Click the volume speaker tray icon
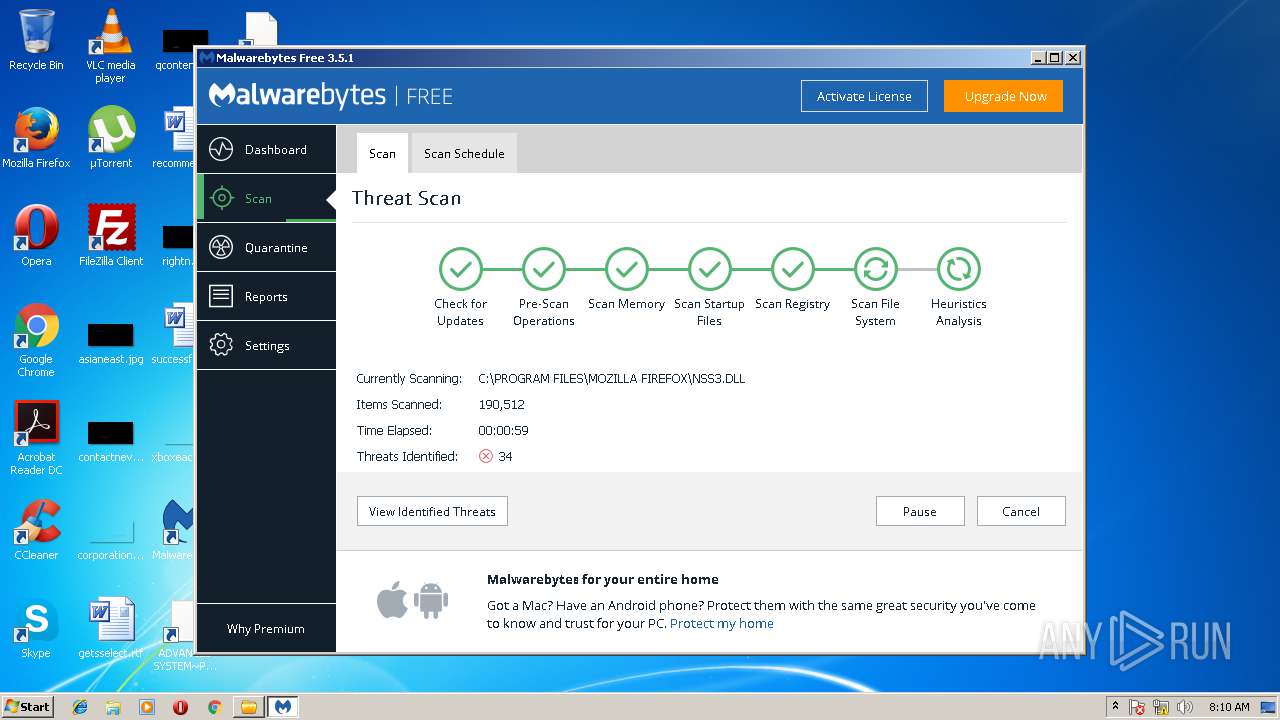 pyautogui.click(x=1185, y=707)
